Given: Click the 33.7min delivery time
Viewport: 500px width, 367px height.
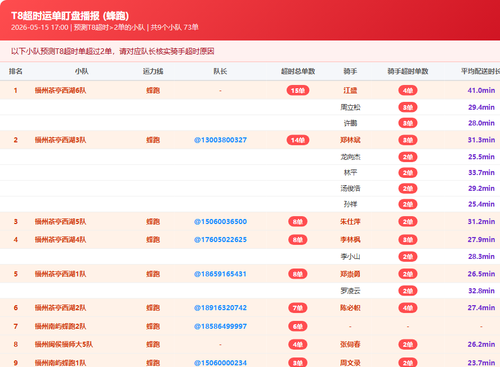Looking at the screenshot, I should 481,173.
